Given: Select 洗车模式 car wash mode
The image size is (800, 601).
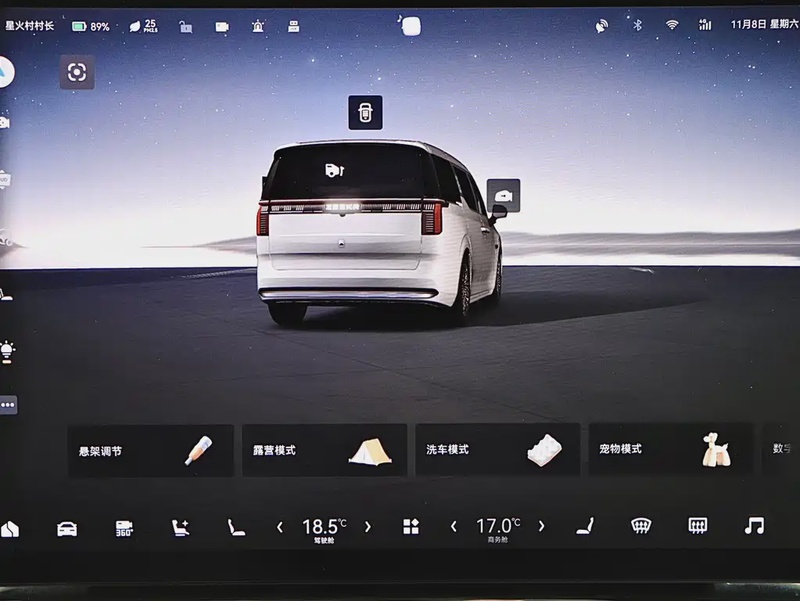Looking at the screenshot, I should [497, 450].
